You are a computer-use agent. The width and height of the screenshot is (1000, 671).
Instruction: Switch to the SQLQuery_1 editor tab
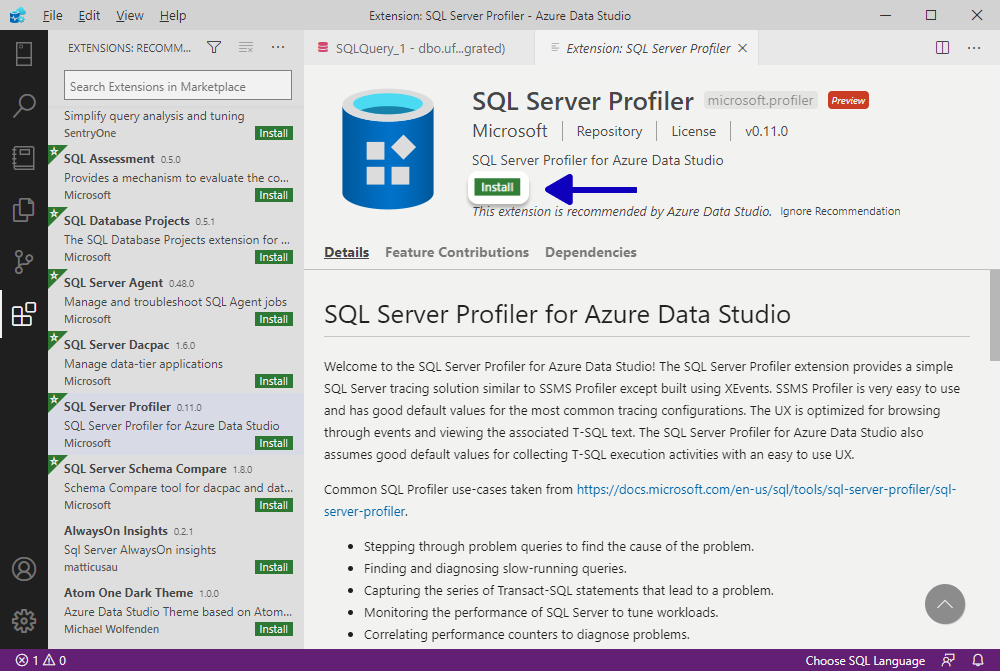coord(420,48)
